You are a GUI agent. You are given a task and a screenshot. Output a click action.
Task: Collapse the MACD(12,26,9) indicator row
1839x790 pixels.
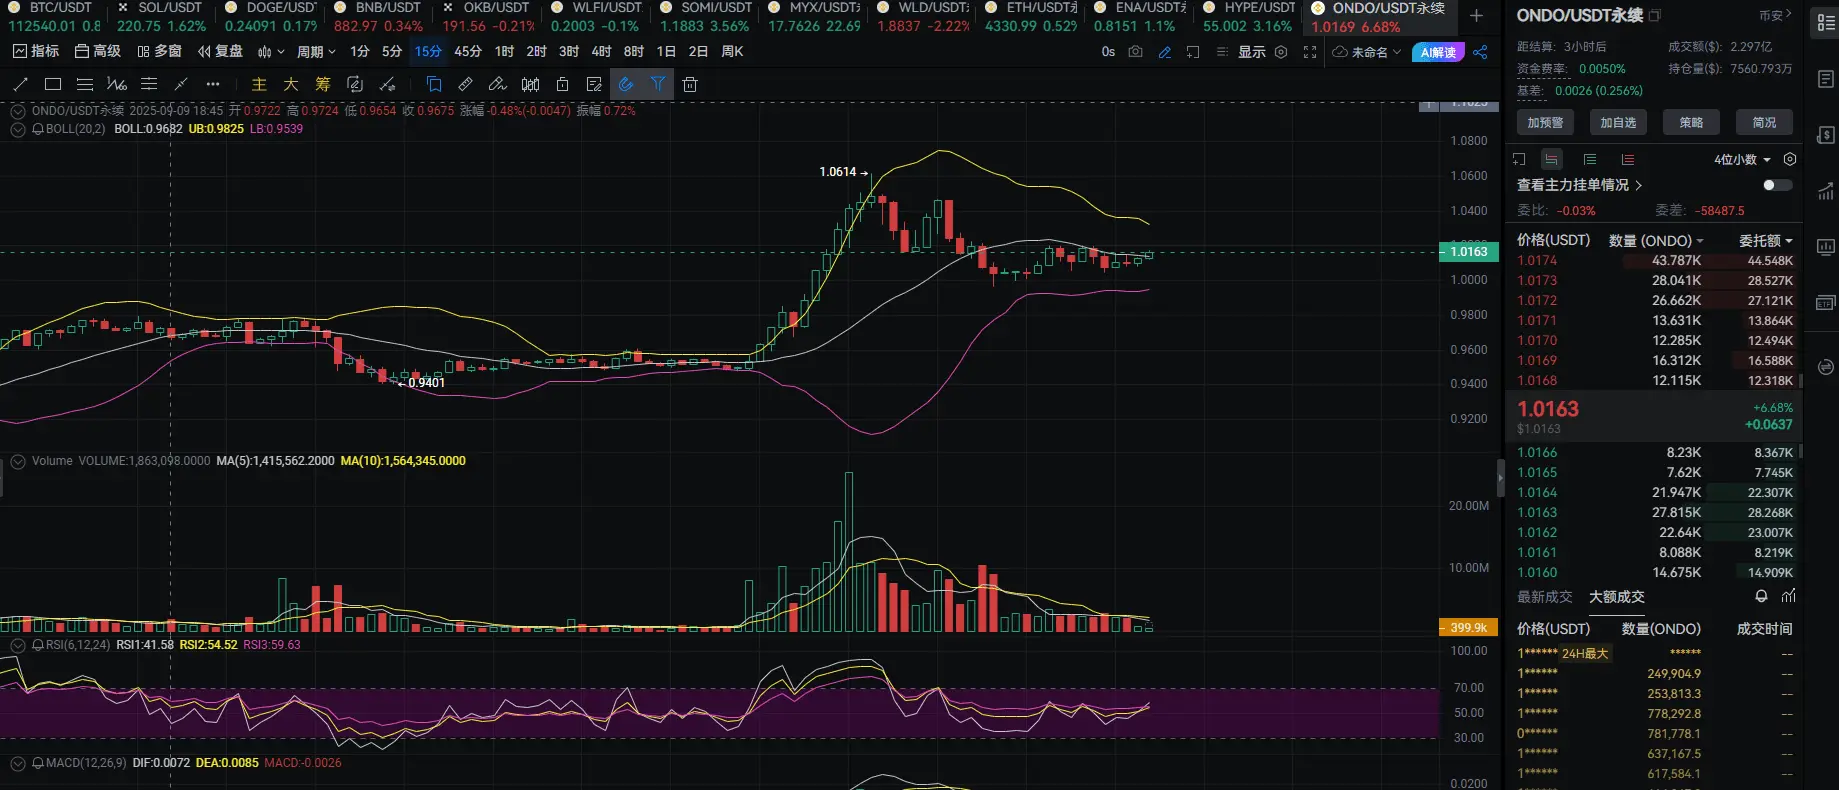point(18,763)
